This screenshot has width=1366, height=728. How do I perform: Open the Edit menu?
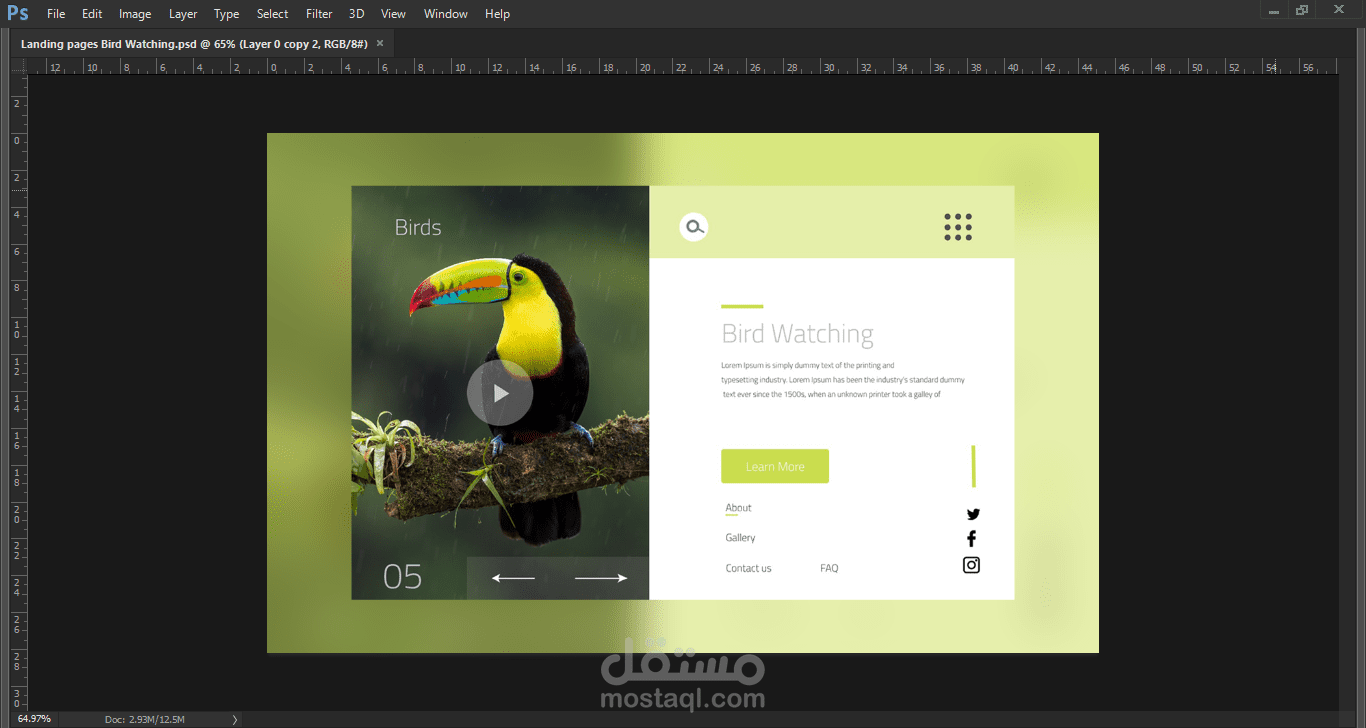92,14
